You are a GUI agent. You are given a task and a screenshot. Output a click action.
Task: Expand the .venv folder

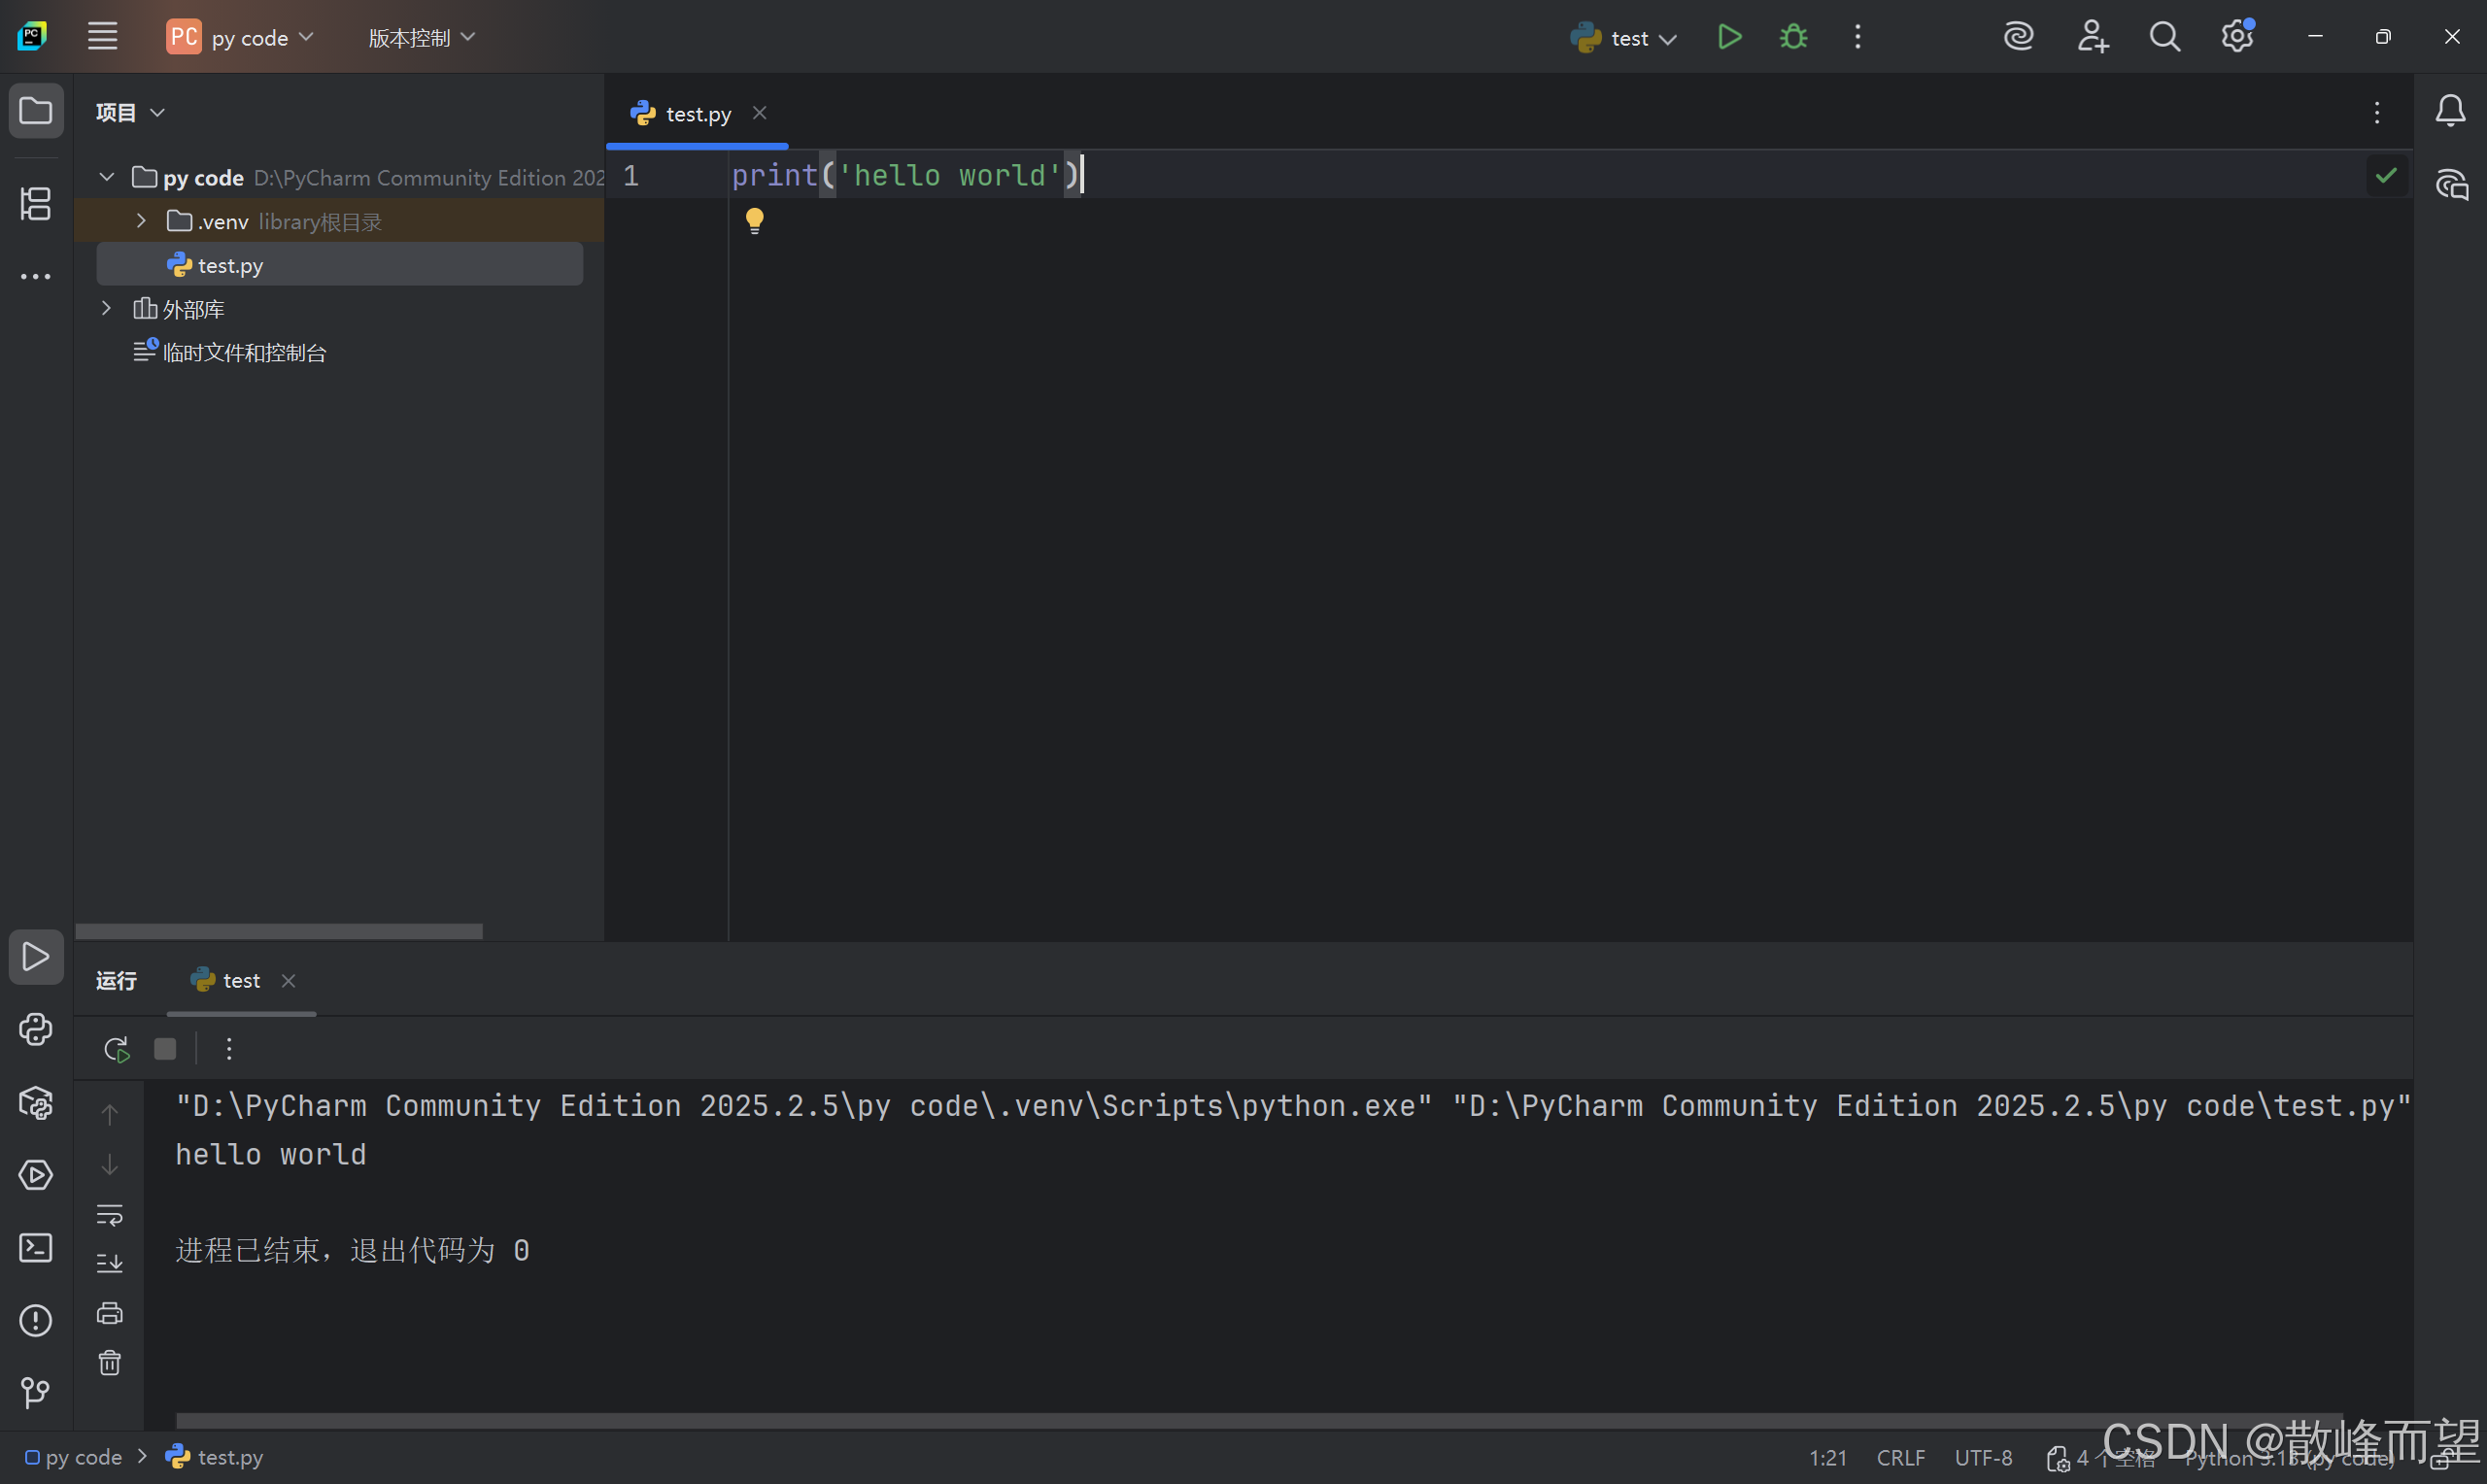click(141, 221)
